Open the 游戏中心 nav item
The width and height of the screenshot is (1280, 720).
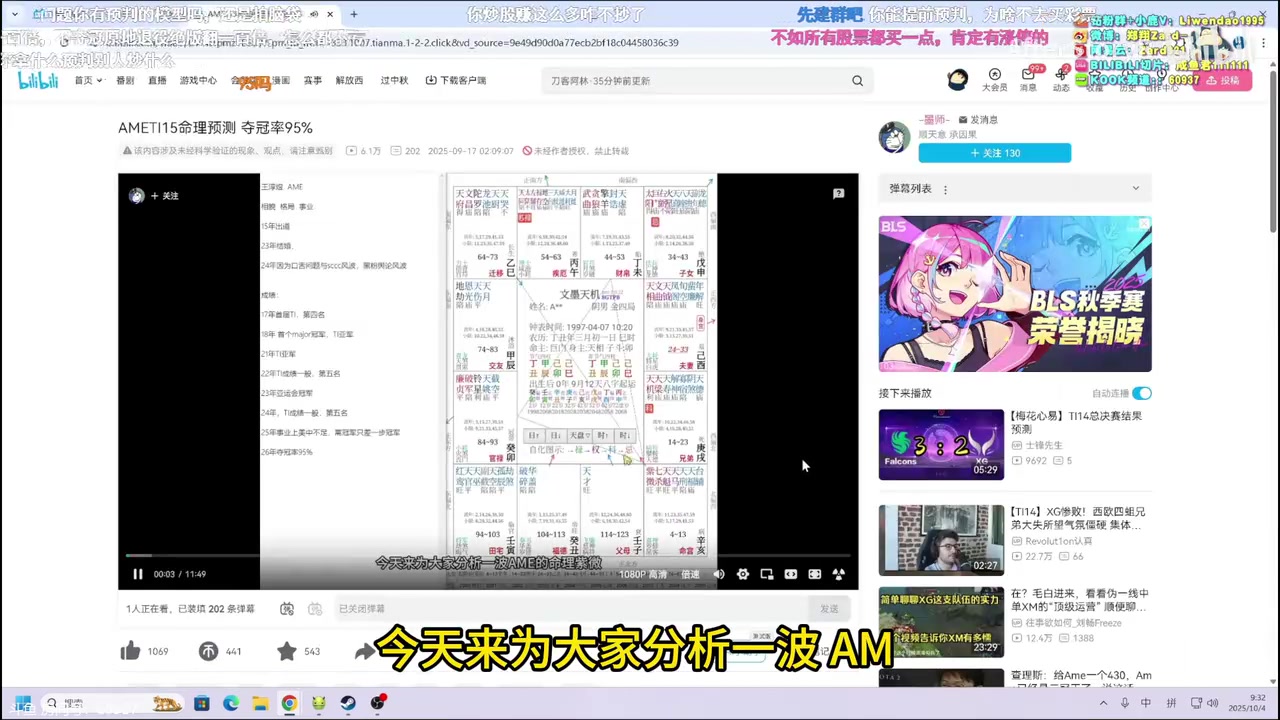pos(198,80)
